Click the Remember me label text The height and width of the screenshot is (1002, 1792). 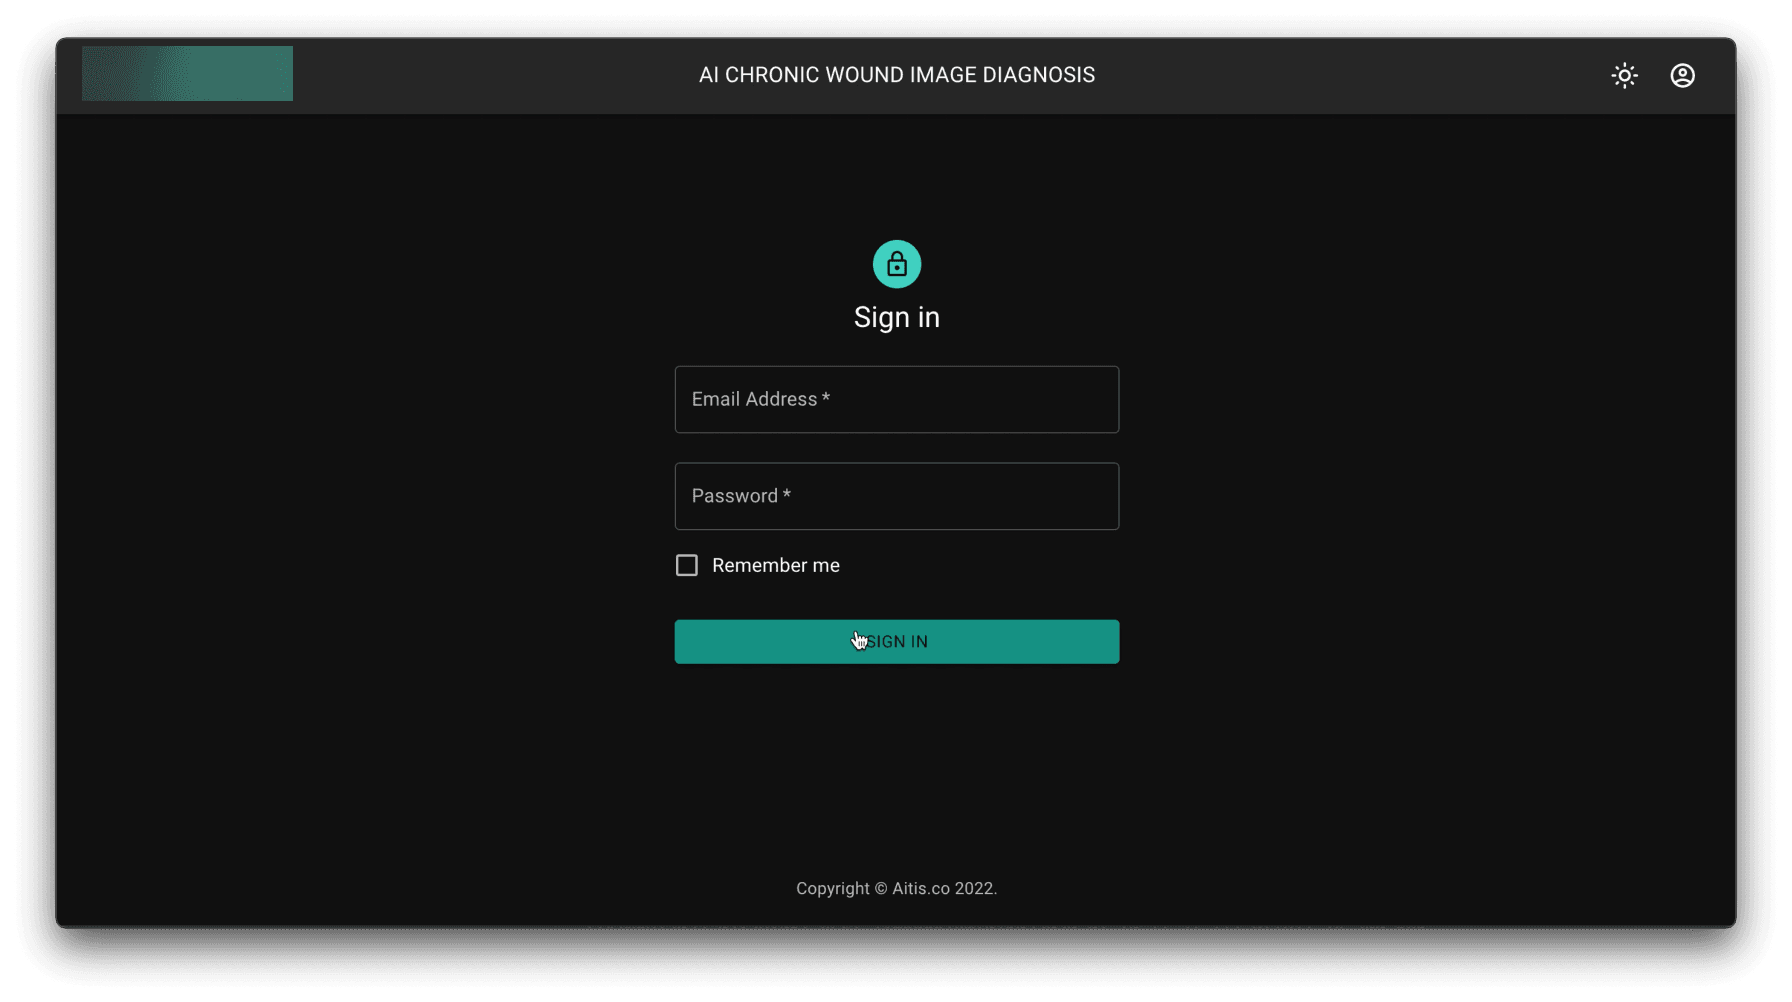[775, 565]
